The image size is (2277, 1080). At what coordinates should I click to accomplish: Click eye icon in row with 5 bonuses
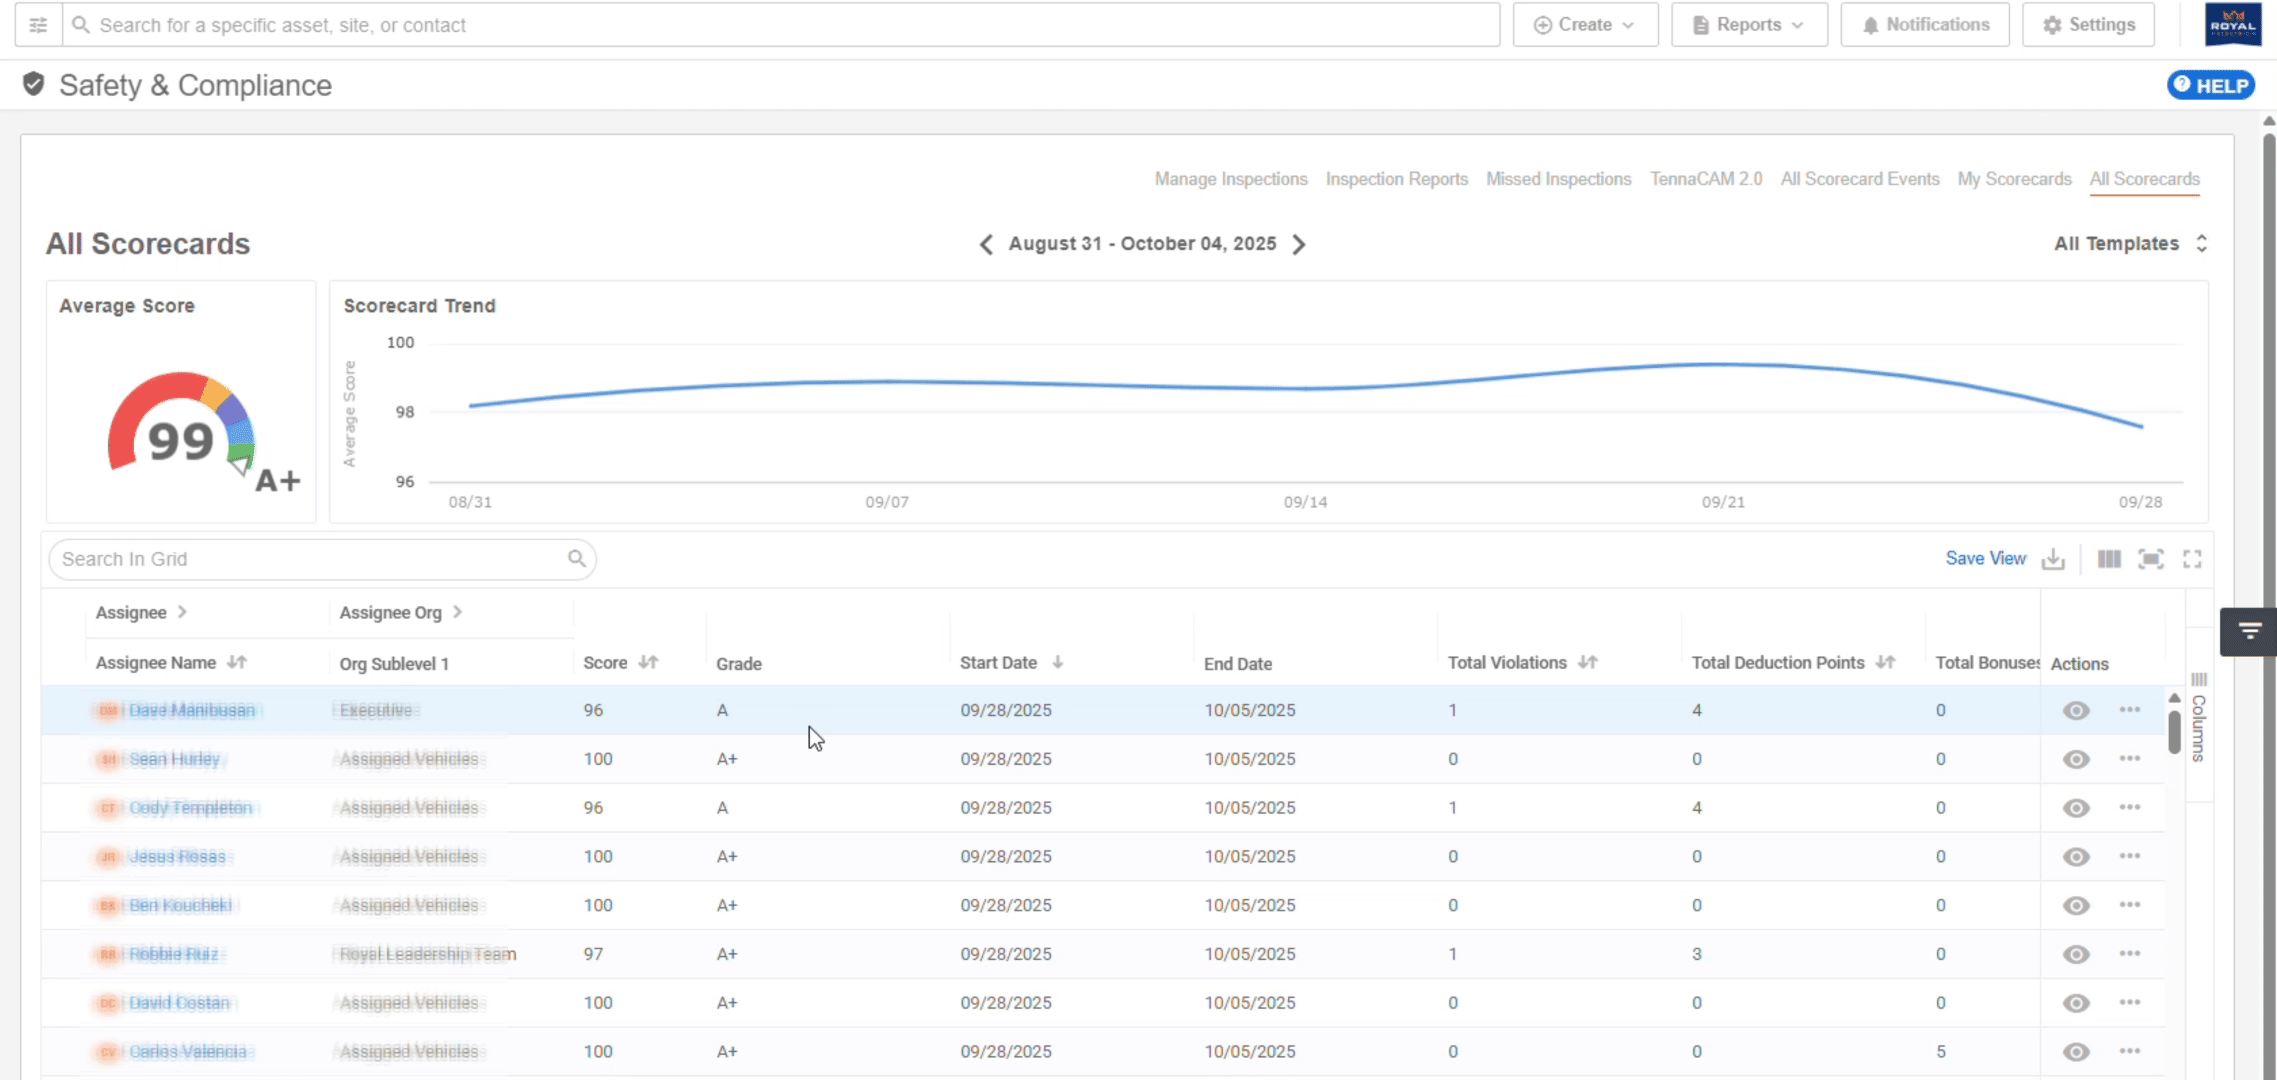click(x=2076, y=1051)
